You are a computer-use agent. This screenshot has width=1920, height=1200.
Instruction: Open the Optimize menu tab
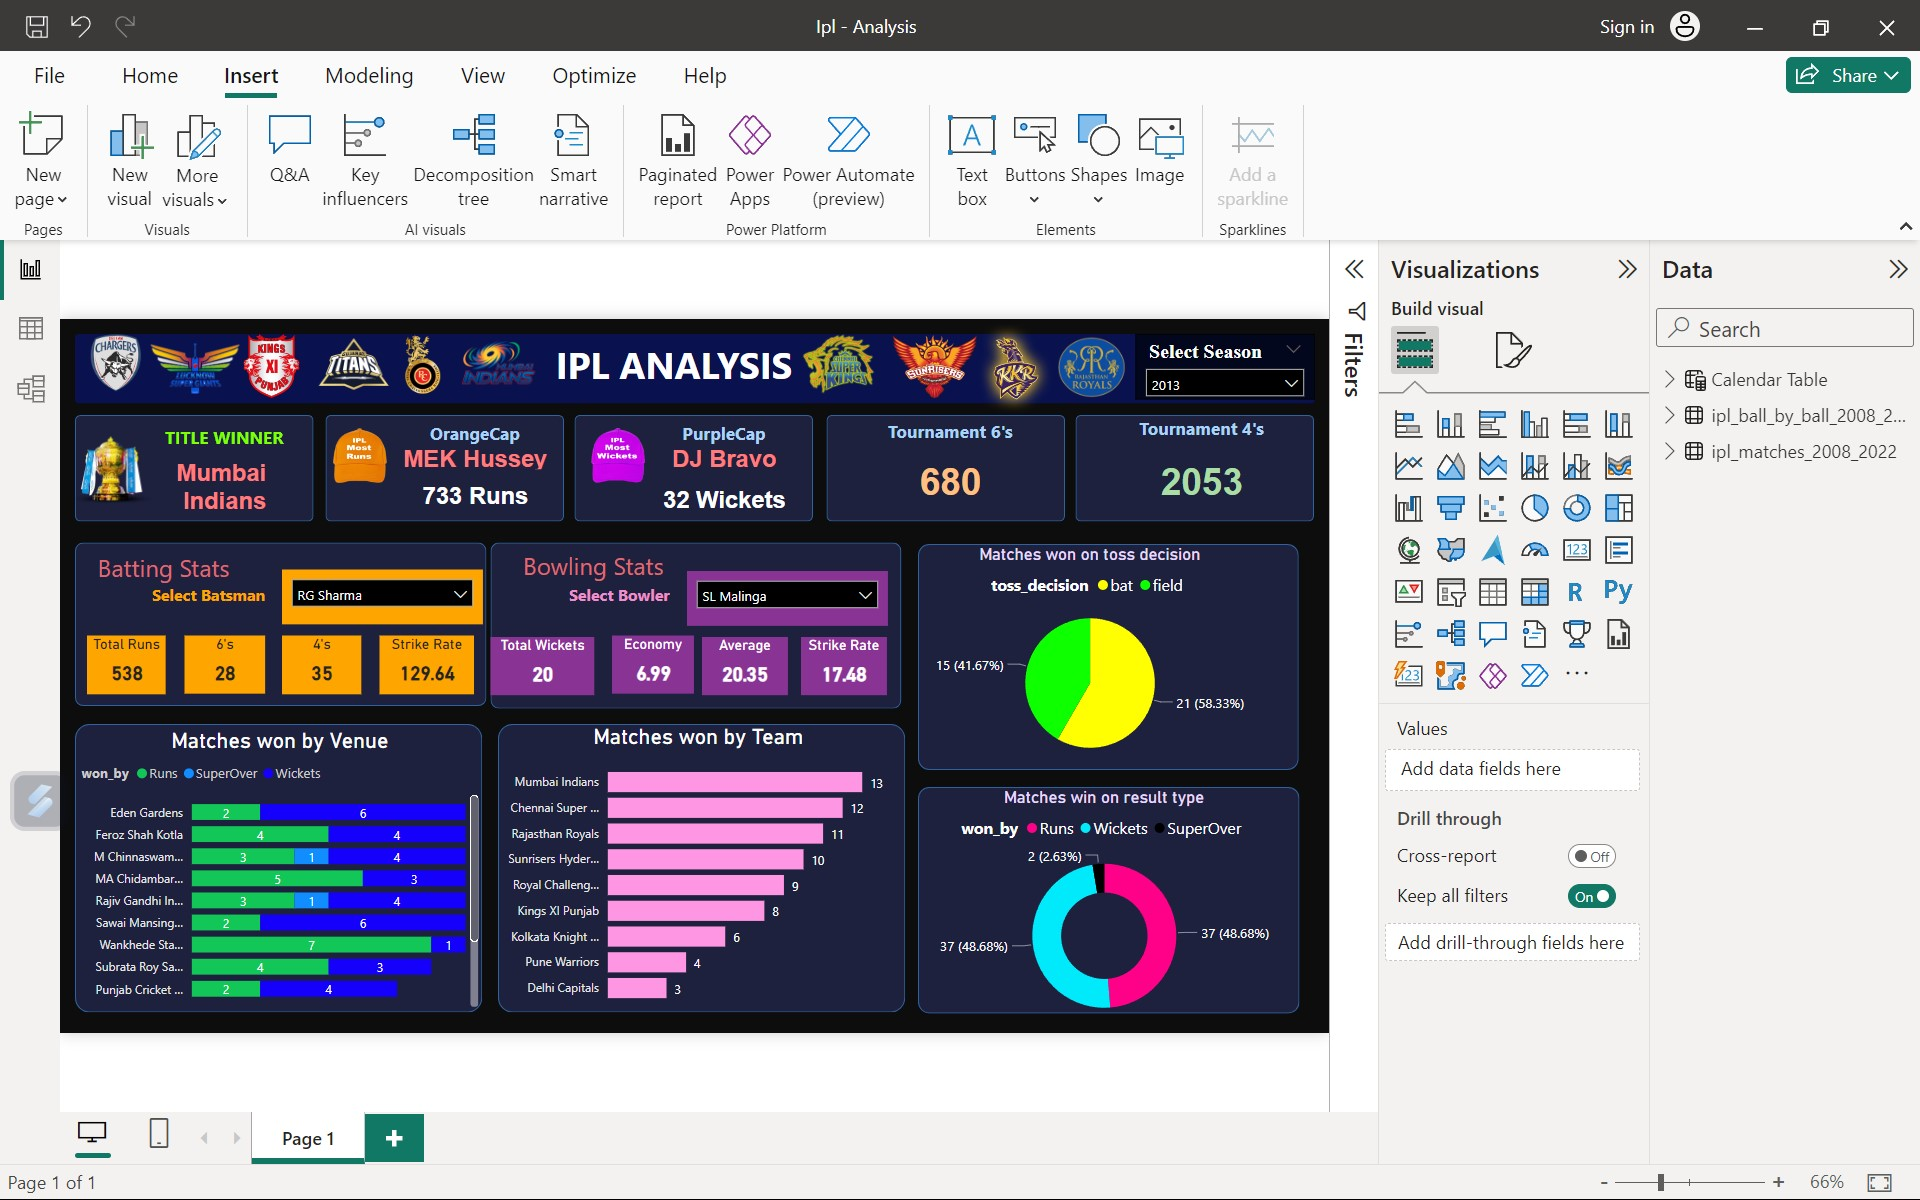coord(594,75)
